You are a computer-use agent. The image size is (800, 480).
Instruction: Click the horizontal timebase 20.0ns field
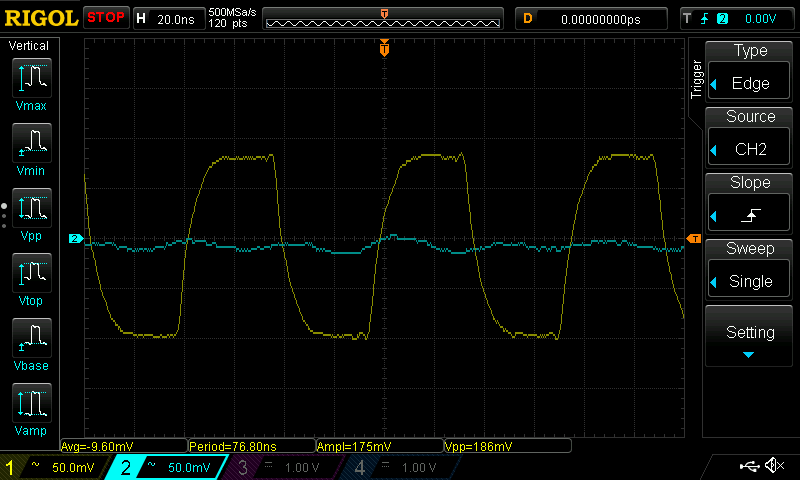169,19
